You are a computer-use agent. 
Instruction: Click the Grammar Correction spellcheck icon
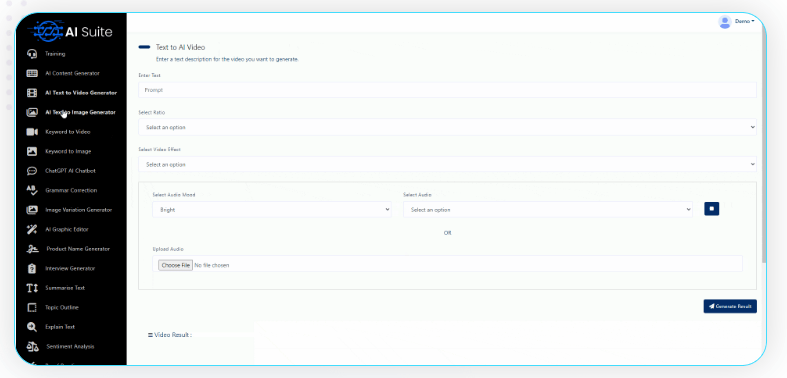tap(32, 190)
